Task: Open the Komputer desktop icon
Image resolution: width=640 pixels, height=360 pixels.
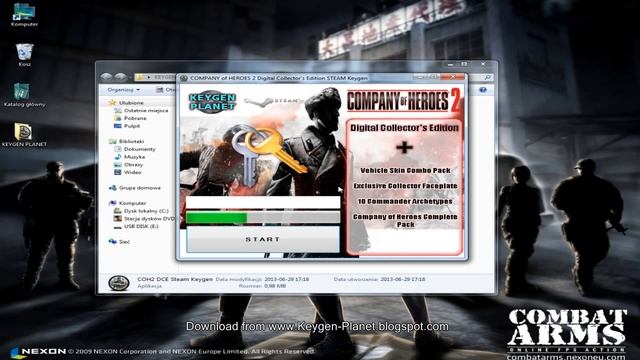Action: [24, 15]
